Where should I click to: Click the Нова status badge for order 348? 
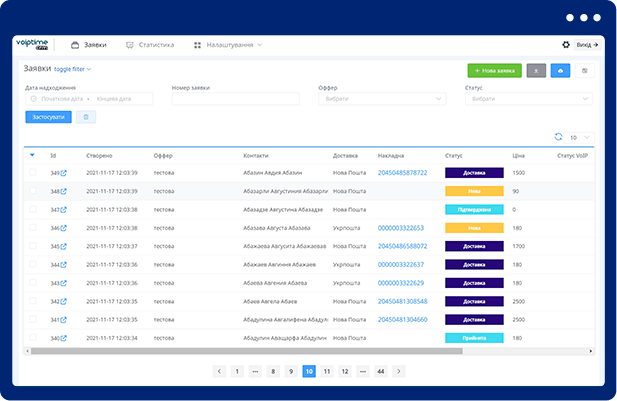click(474, 191)
